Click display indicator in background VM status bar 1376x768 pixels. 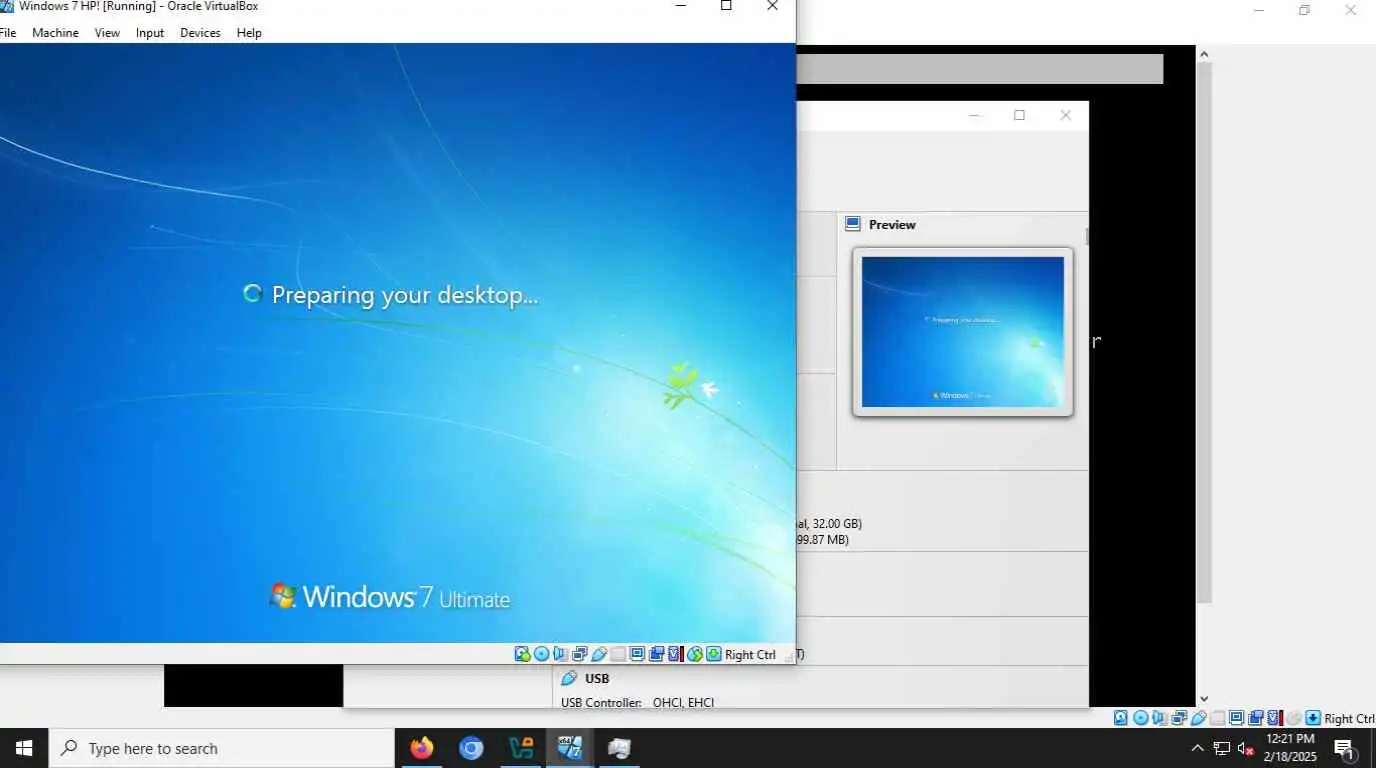pos(1237,718)
